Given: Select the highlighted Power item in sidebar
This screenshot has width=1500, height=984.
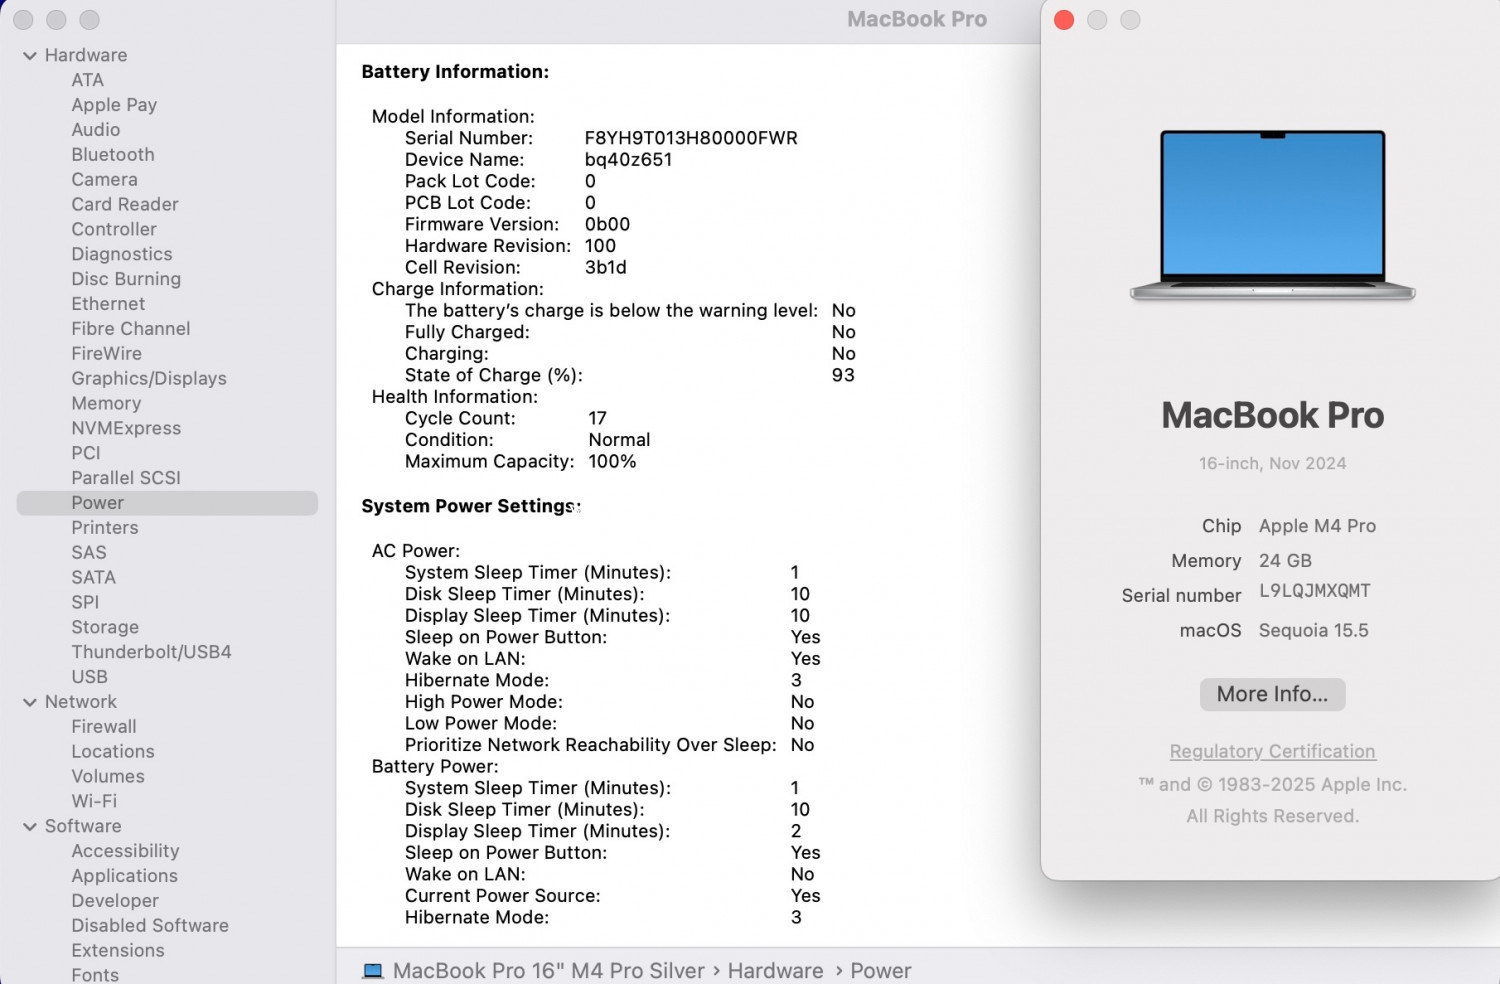Looking at the screenshot, I should (x=167, y=503).
